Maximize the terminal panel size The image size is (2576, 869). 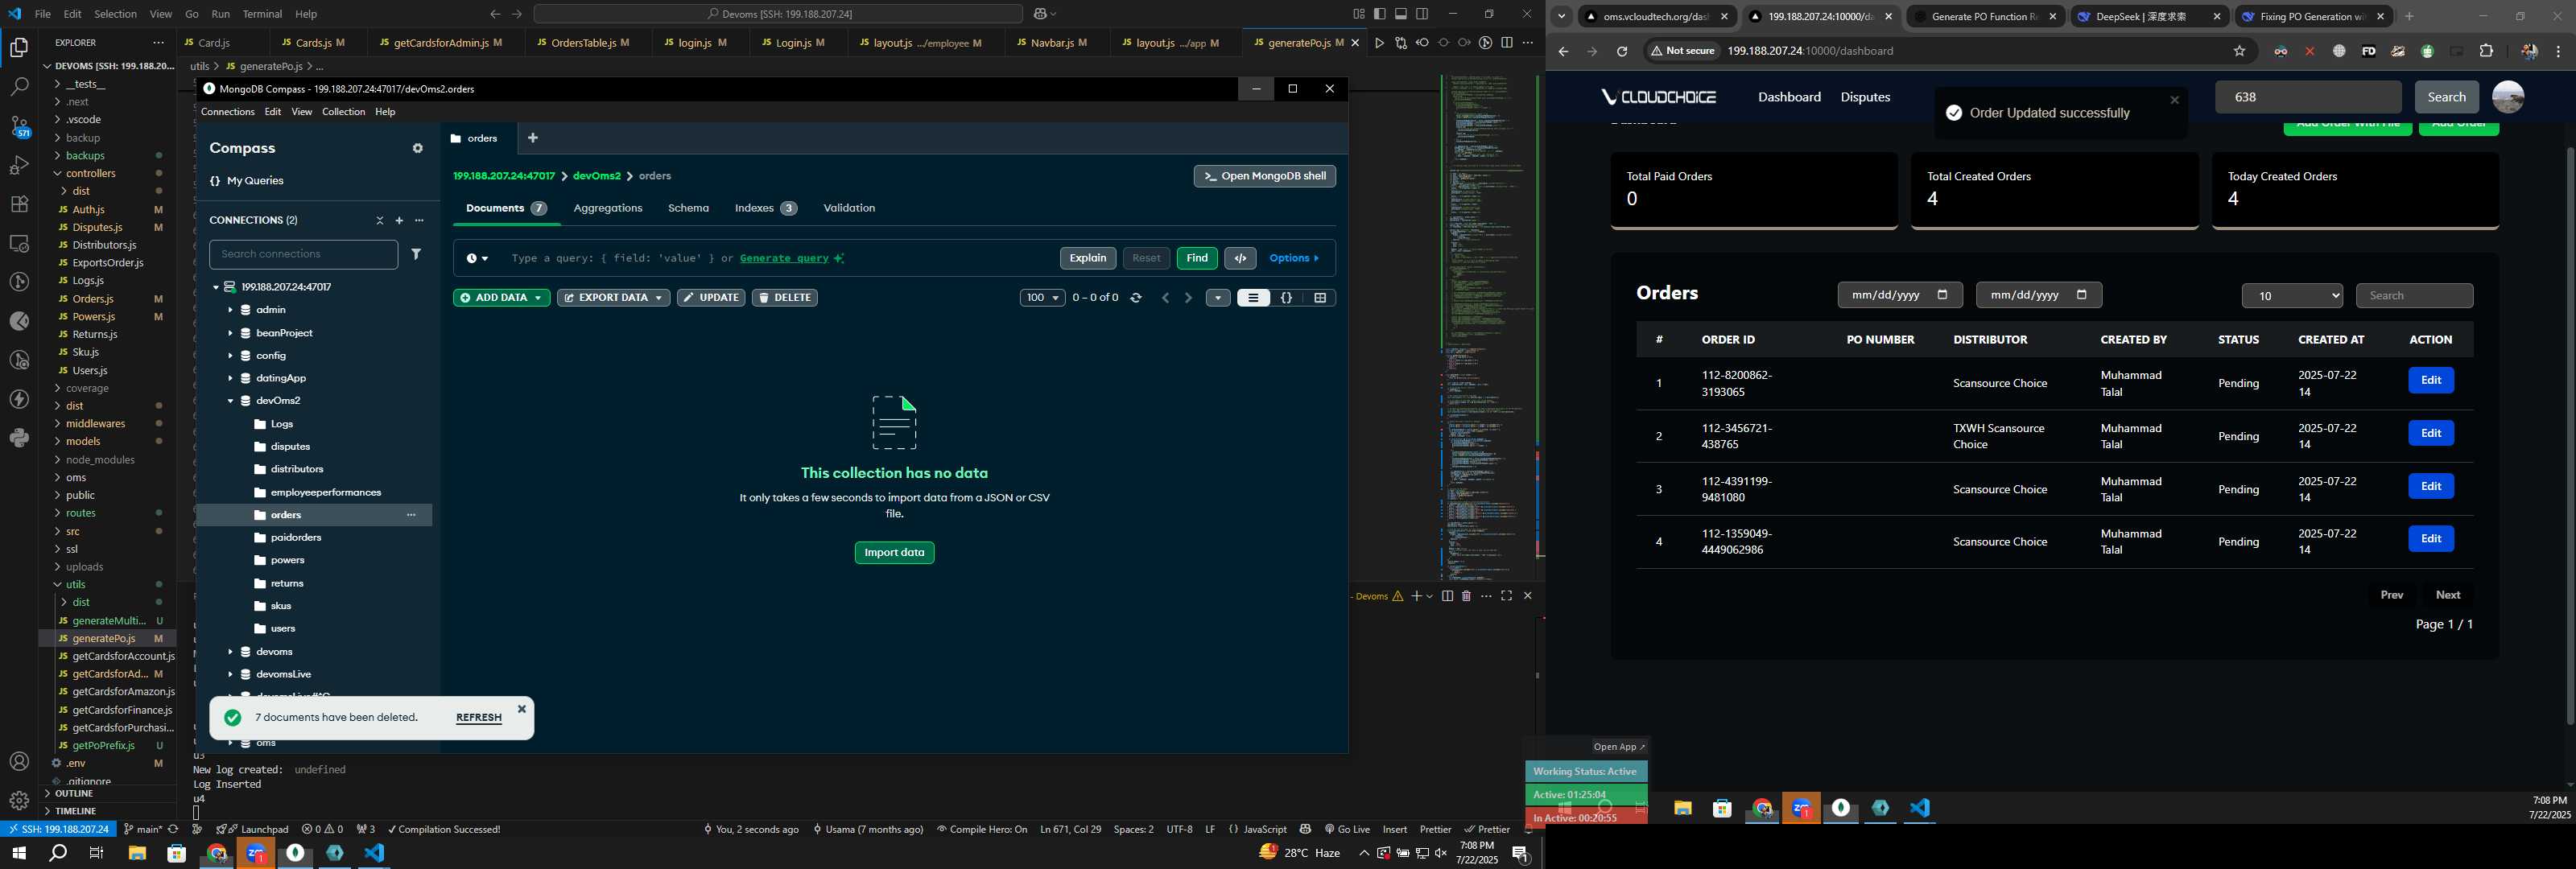pyautogui.click(x=1506, y=596)
